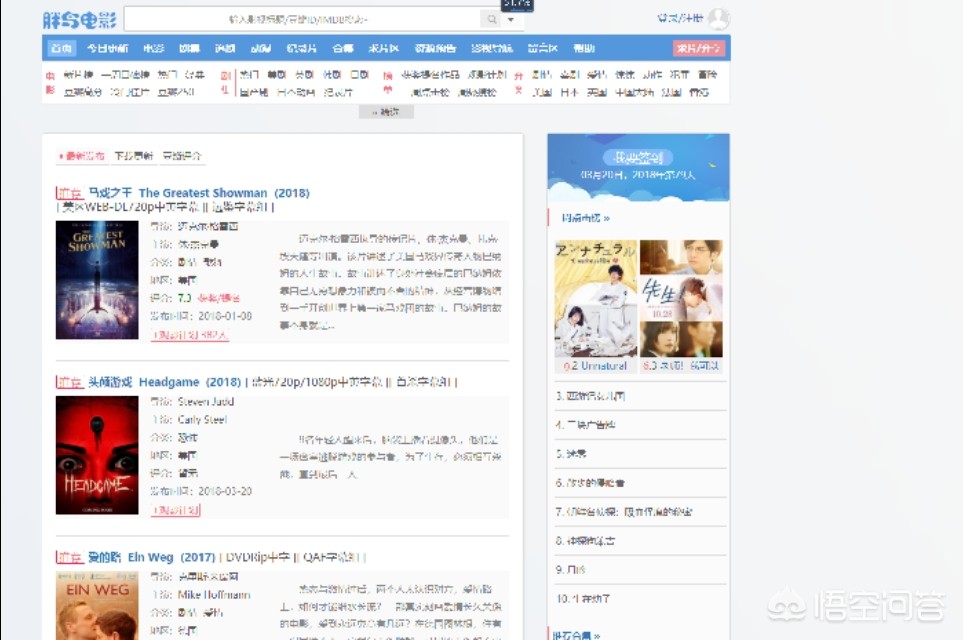Open the sidebar ranking header link with »
This screenshot has height=640, width=963.
coord(585,218)
